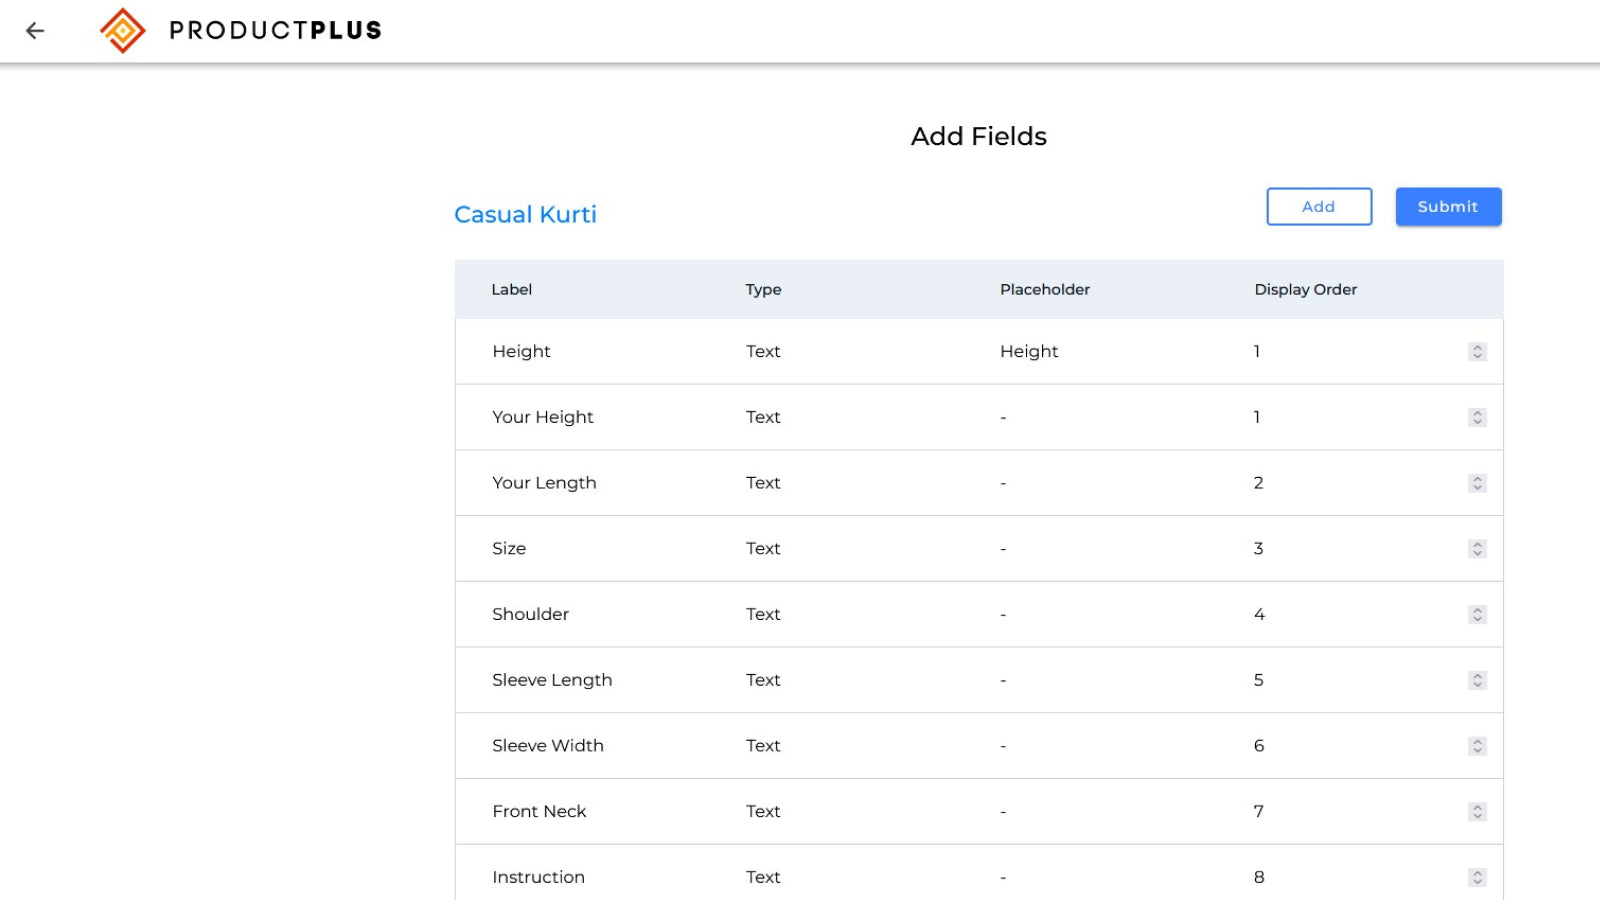Click the Display Order column header
1600x900 pixels.
(1305, 289)
